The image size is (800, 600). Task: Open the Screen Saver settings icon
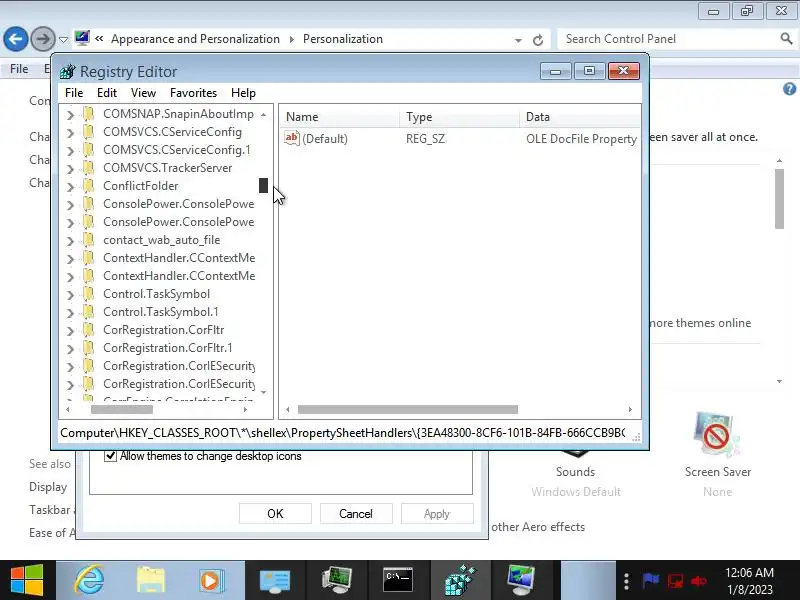(717, 435)
